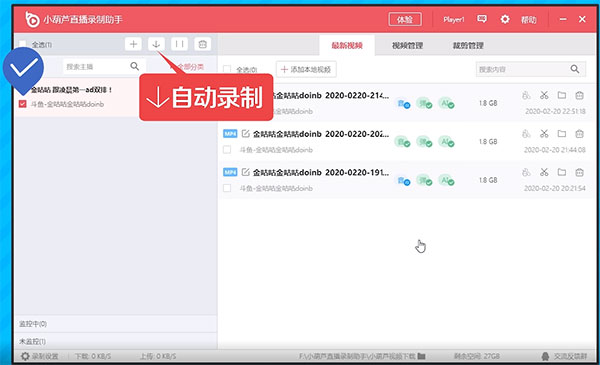Click trash icon on third video row
Image resolution: width=600 pixels, height=365 pixels.
(579, 172)
